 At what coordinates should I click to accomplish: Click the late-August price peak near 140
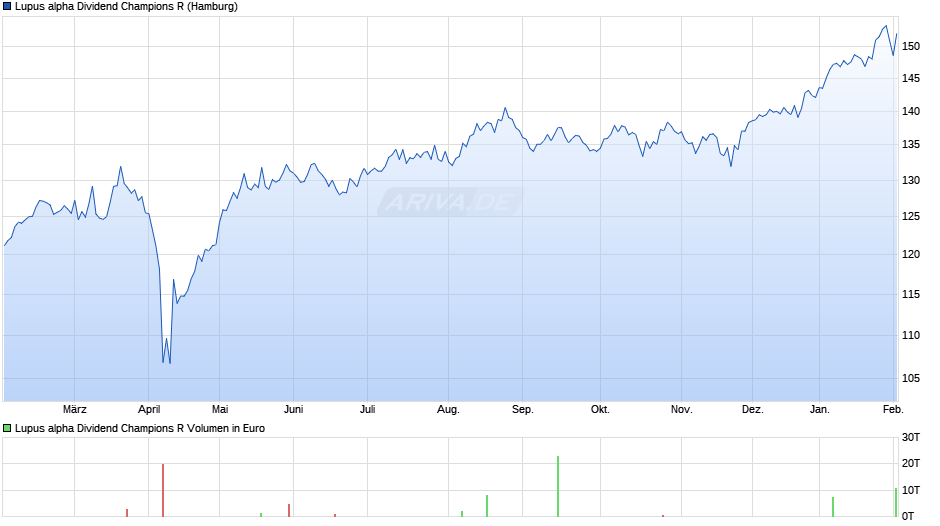pyautogui.click(x=505, y=108)
